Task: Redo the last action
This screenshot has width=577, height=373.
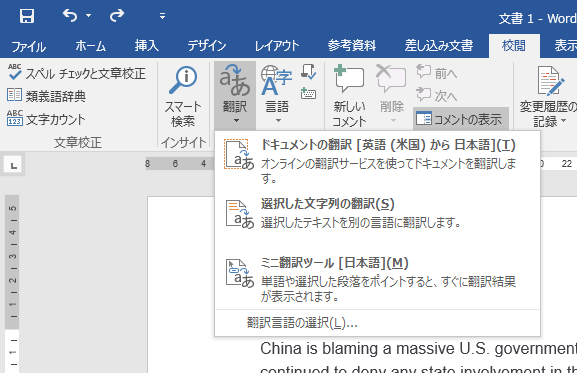Action: click(x=117, y=16)
